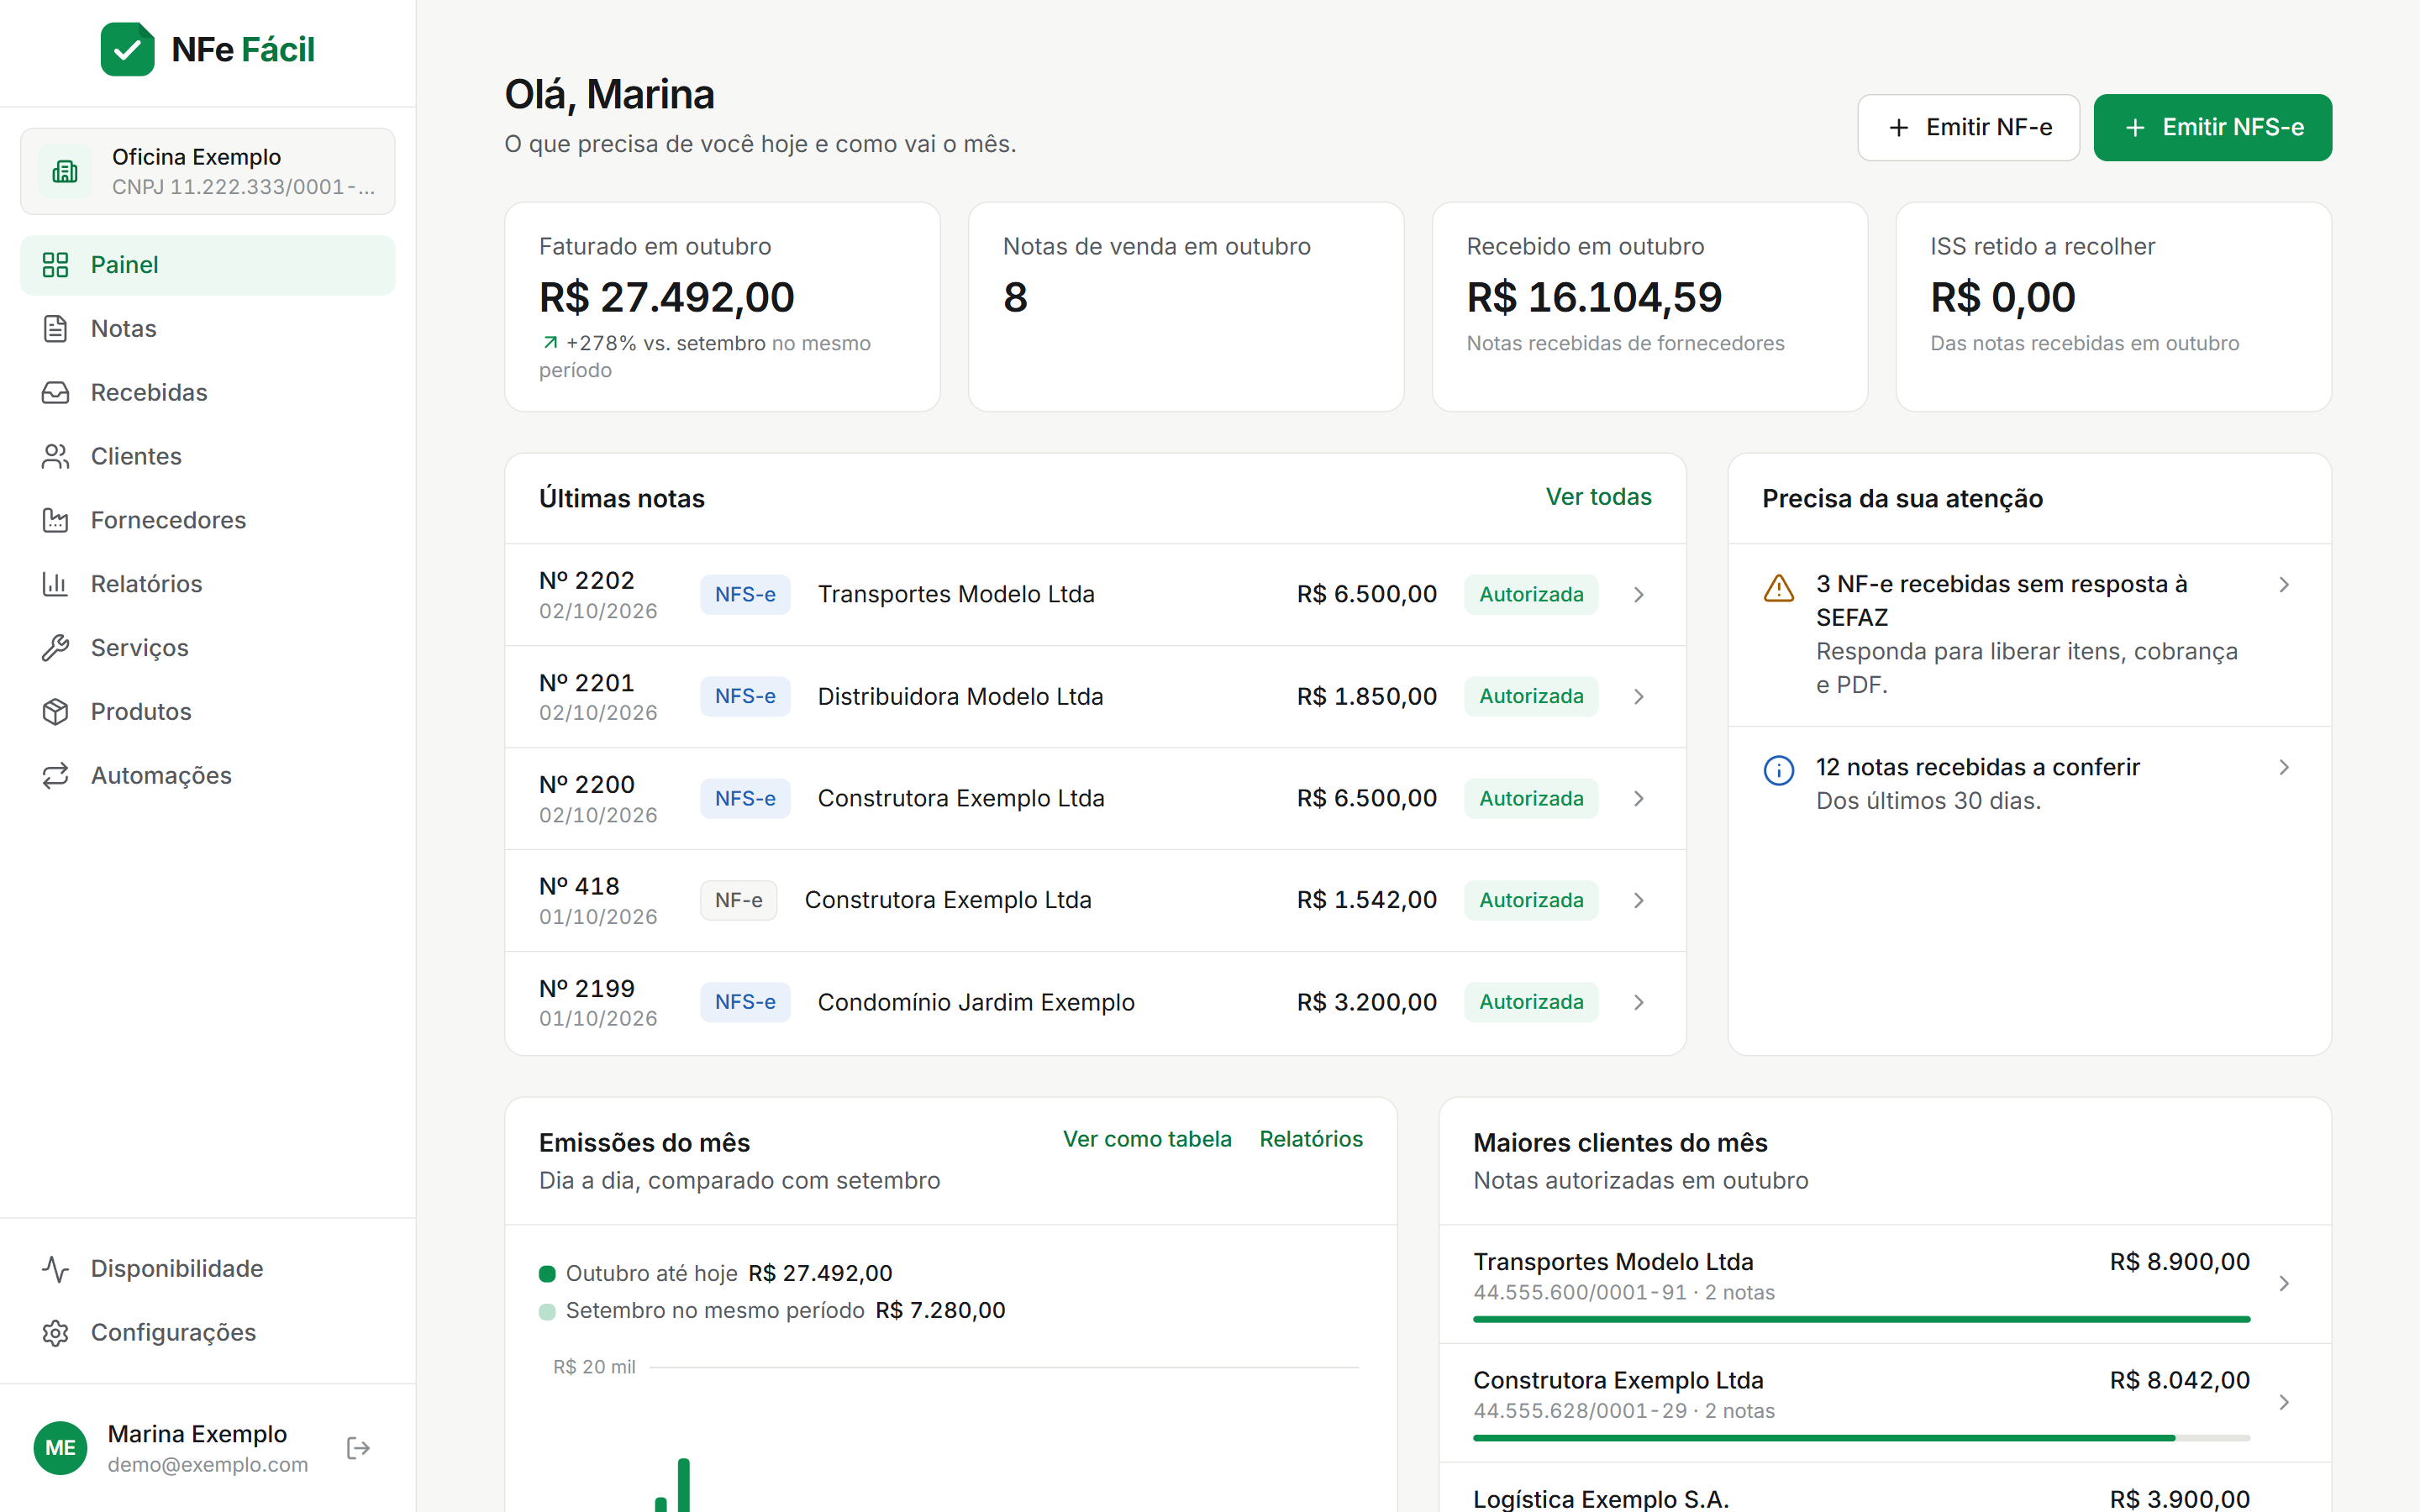Click the ME user avatar
The height and width of the screenshot is (1512, 2420).
pyautogui.click(x=60, y=1448)
